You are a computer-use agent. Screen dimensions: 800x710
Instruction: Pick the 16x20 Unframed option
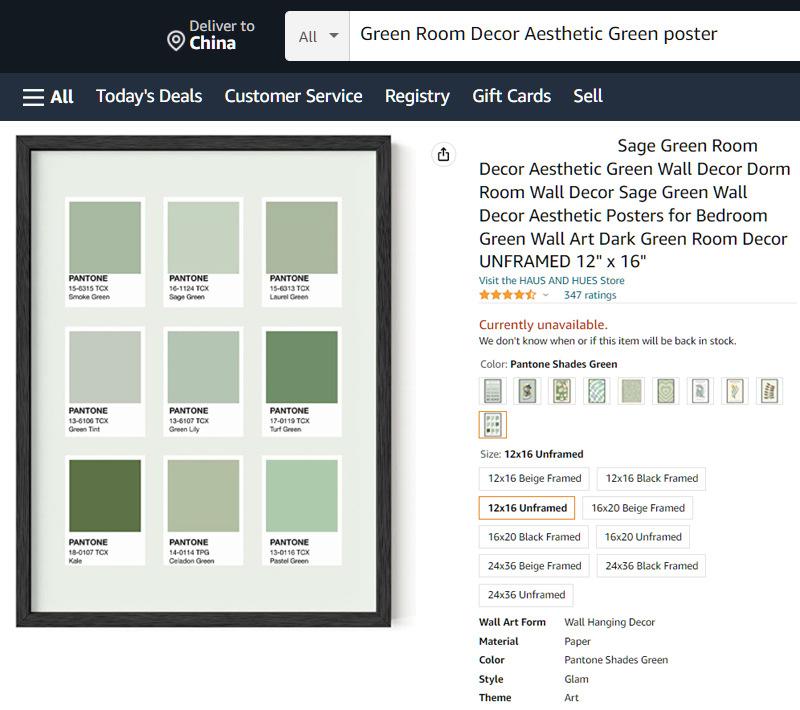(x=643, y=537)
